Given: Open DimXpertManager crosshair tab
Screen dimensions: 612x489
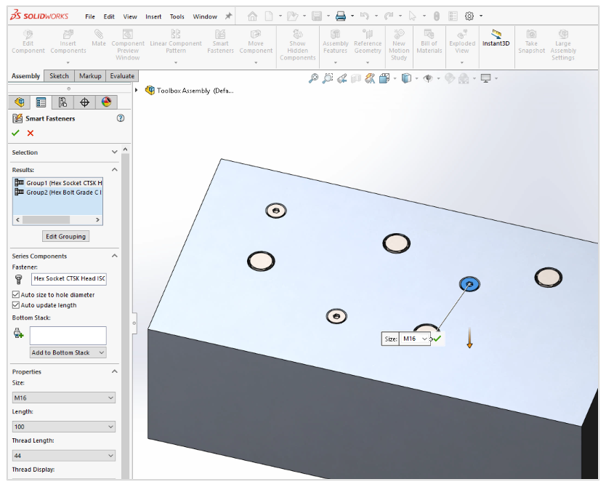Looking at the screenshot, I should point(84,102).
